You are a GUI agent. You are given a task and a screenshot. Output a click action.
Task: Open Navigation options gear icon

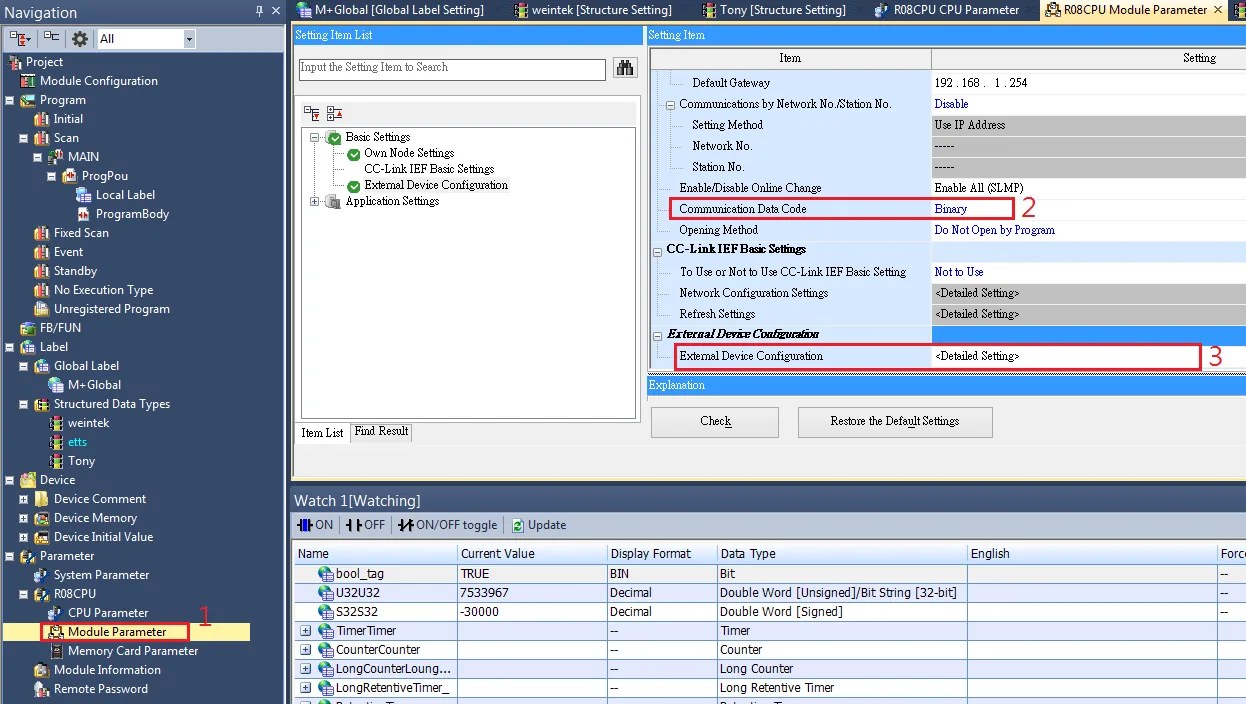(x=80, y=38)
